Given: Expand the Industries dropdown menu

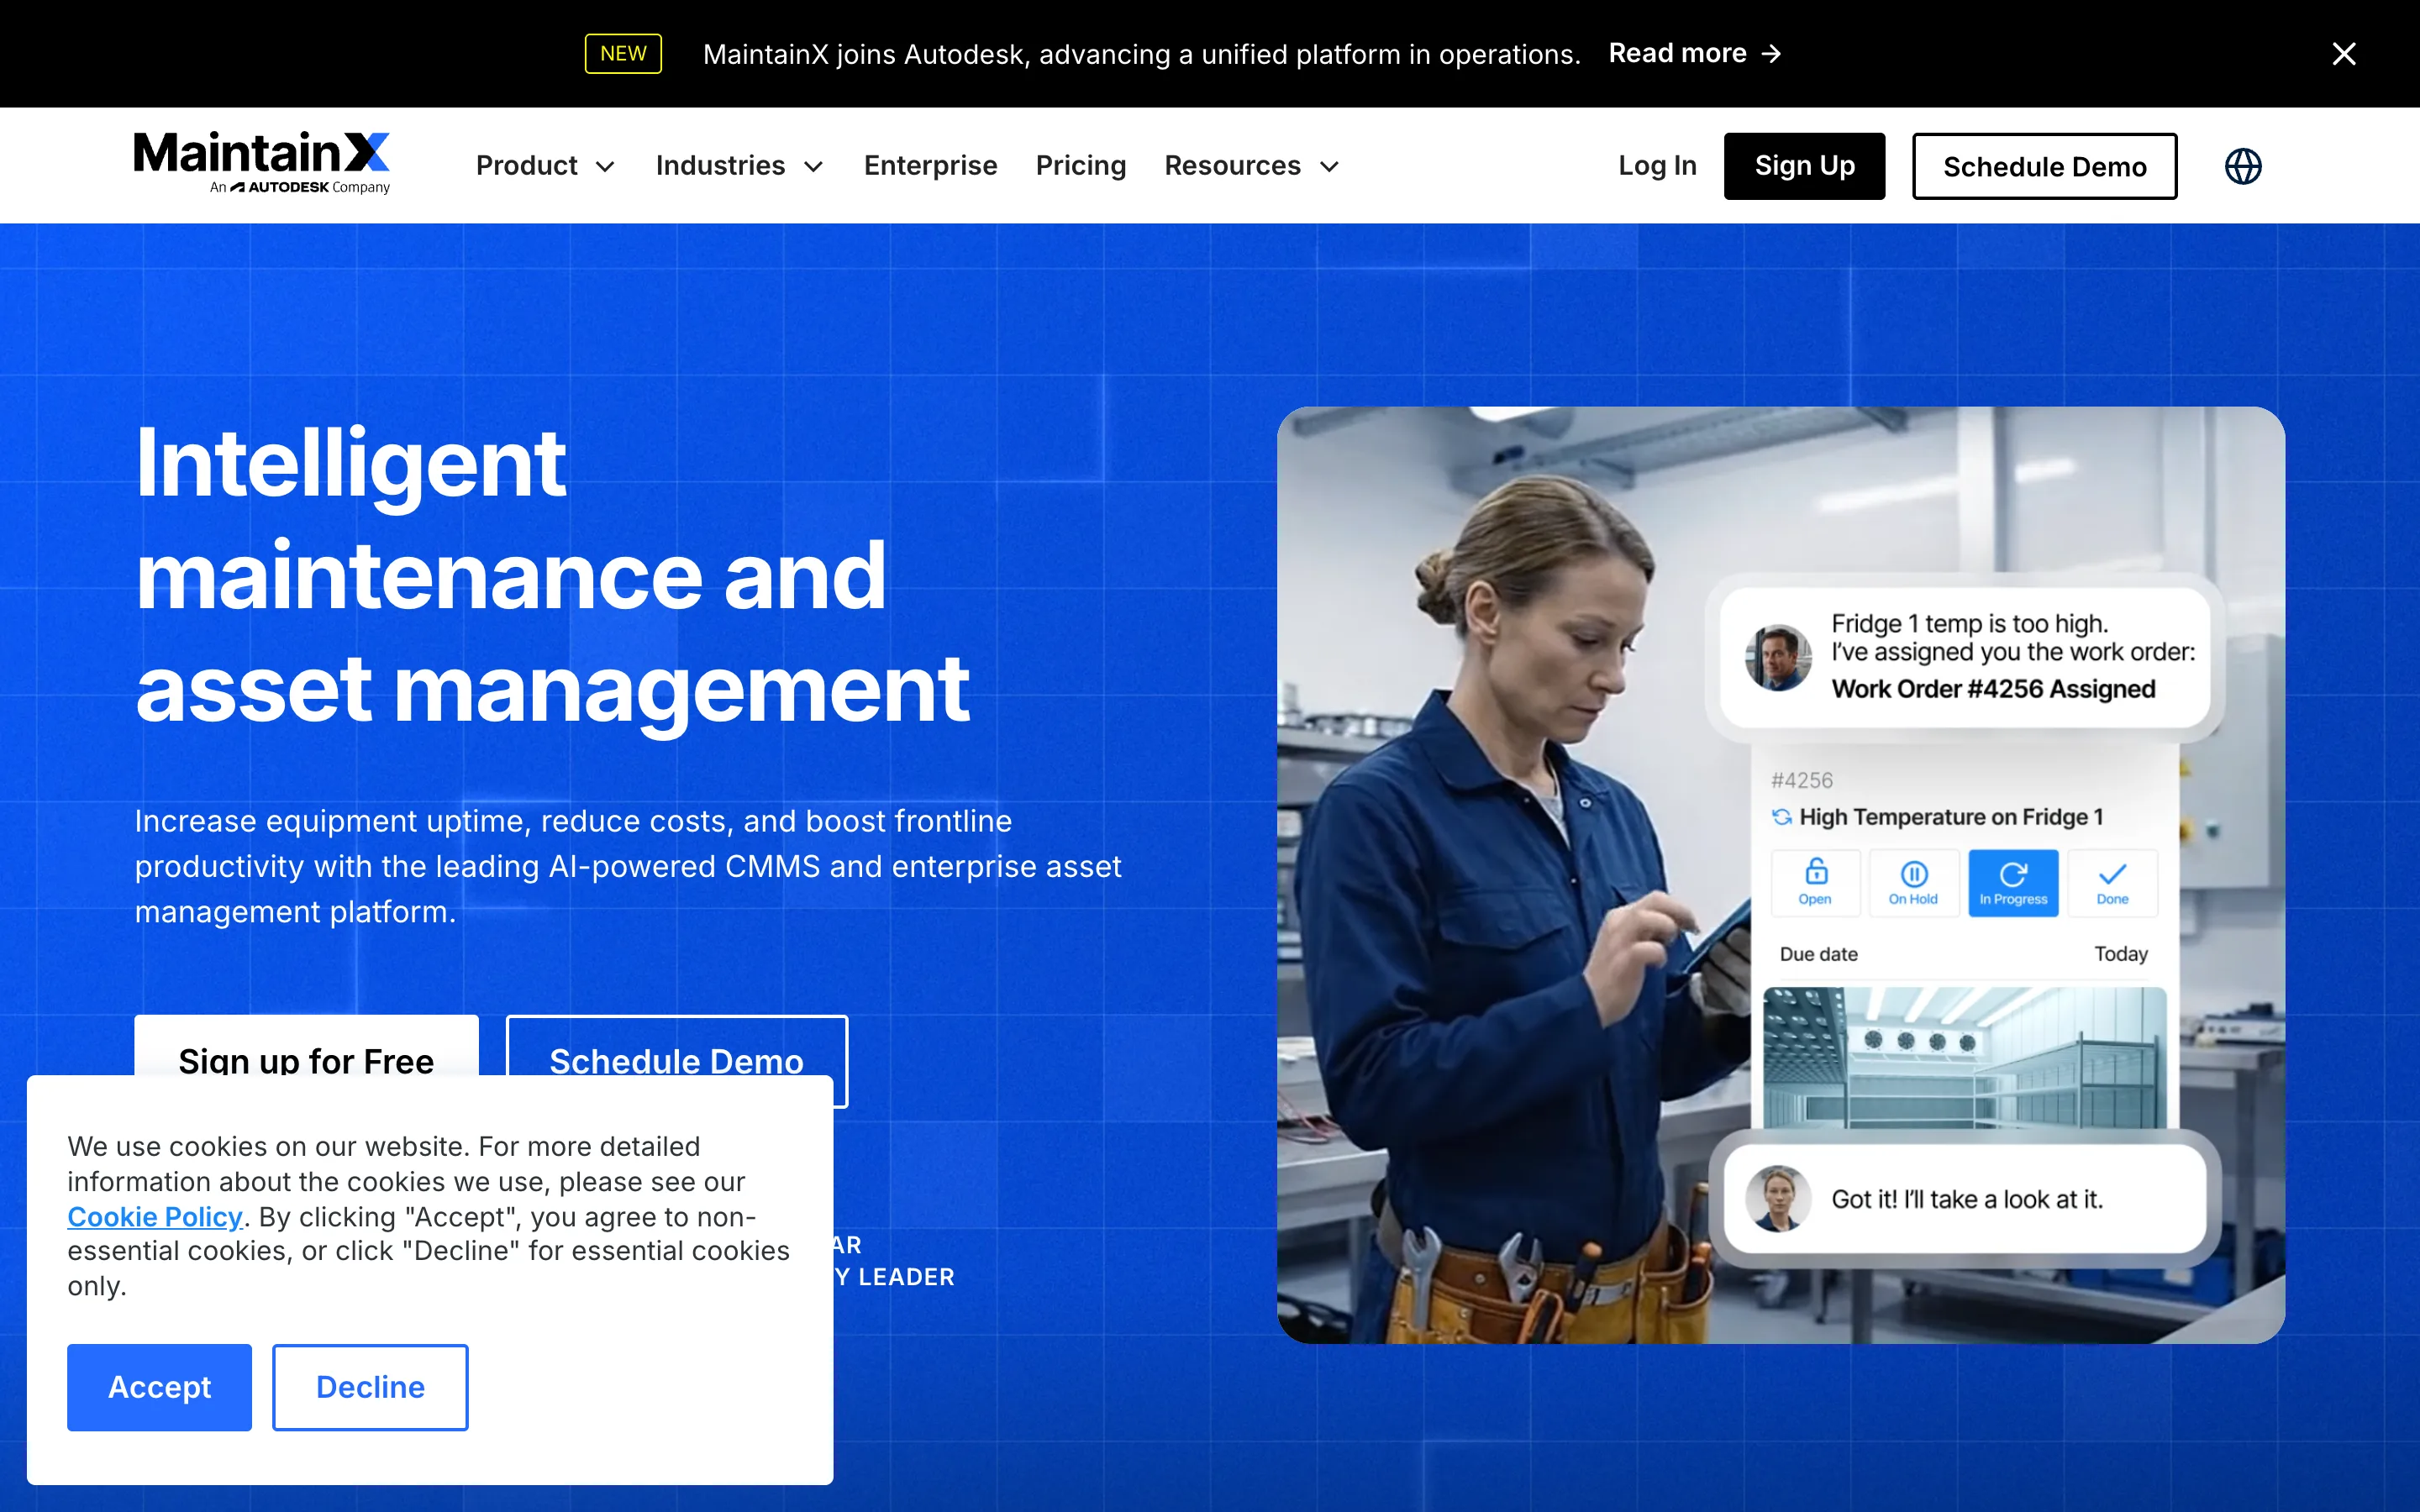Looking at the screenshot, I should [739, 166].
